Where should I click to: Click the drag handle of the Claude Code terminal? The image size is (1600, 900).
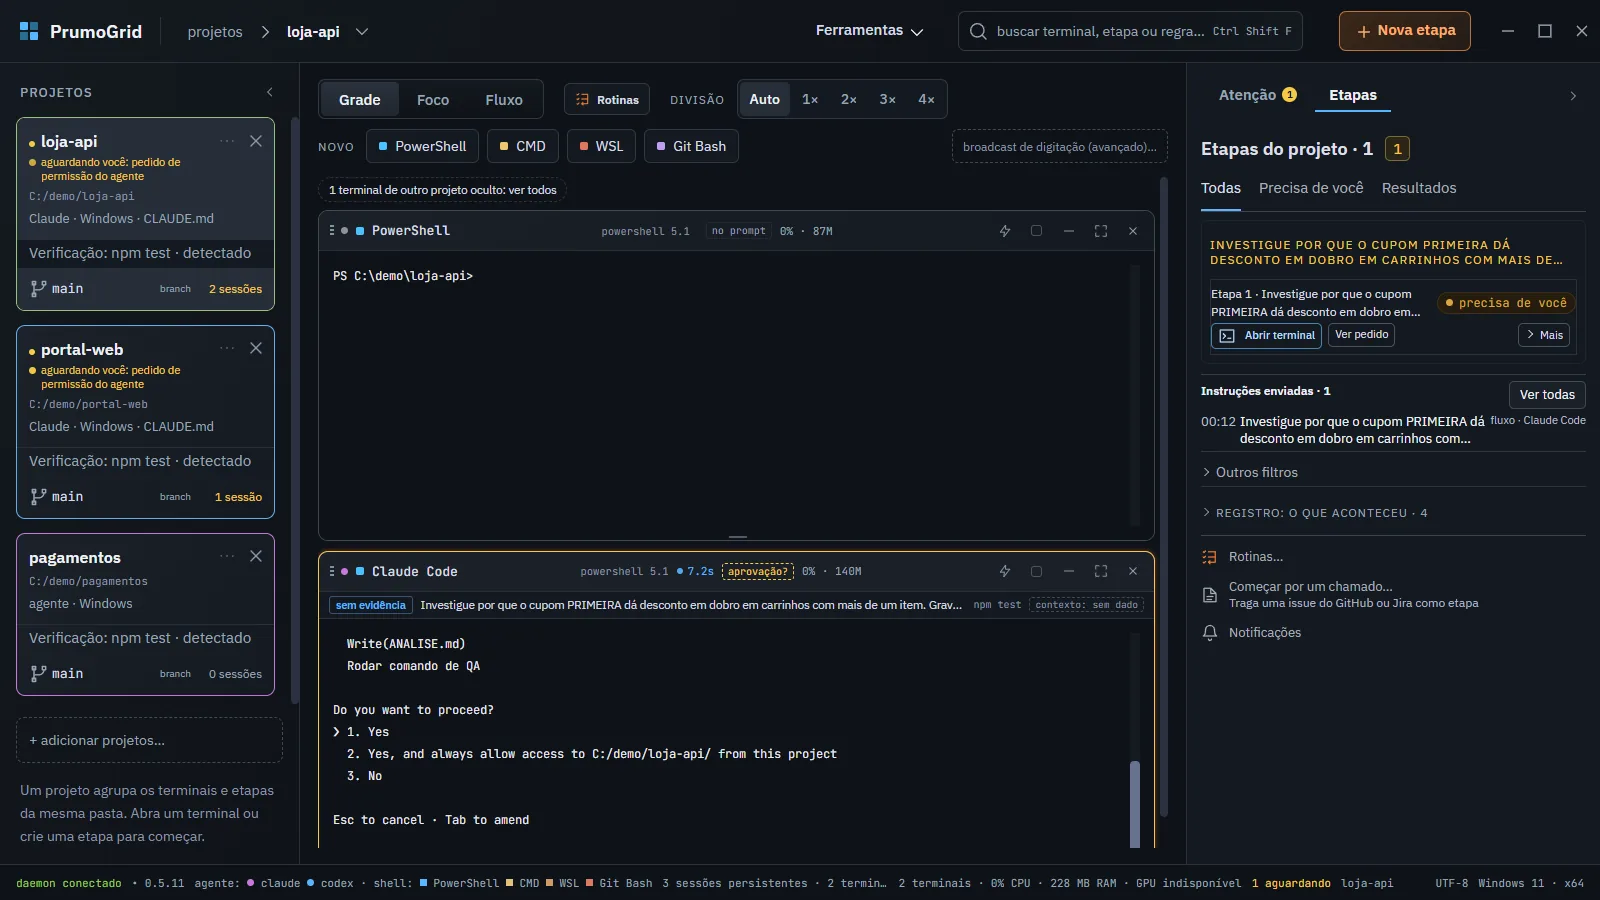point(332,571)
